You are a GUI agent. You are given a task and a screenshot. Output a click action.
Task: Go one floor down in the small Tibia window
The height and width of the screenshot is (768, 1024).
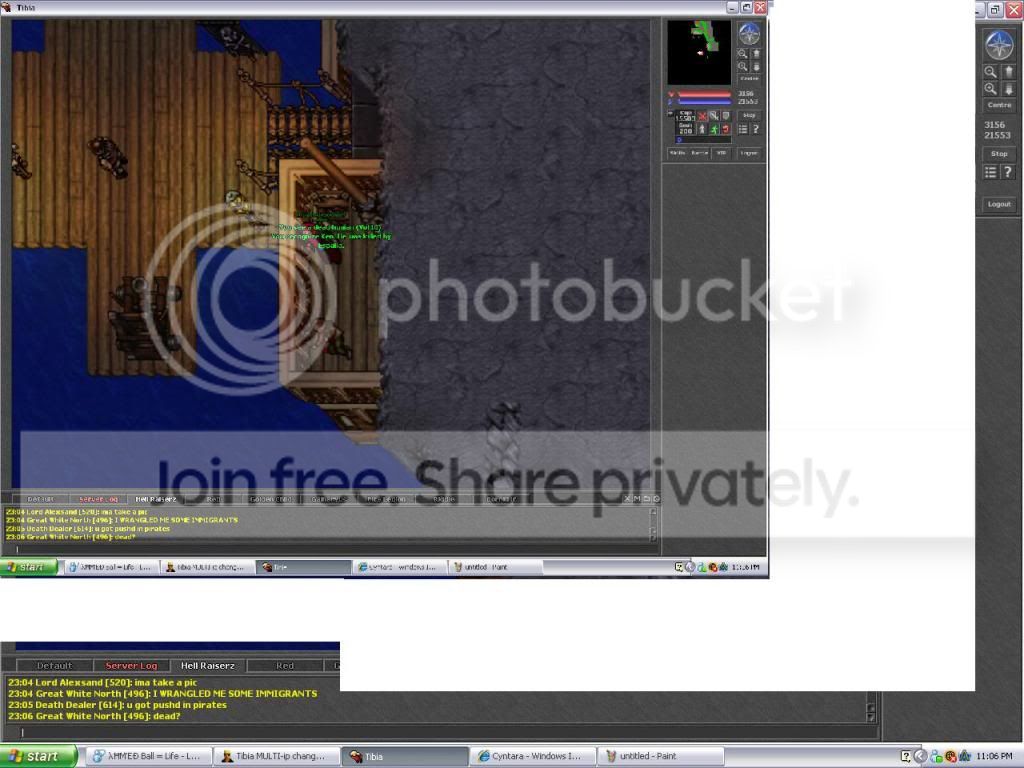point(757,67)
